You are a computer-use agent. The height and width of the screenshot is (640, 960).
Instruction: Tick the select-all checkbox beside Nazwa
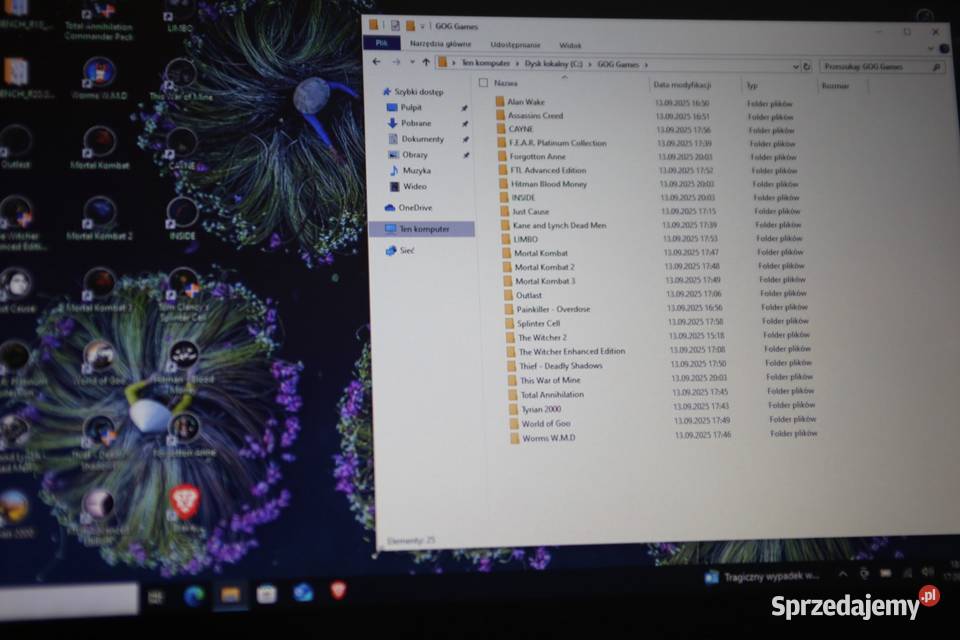(483, 82)
